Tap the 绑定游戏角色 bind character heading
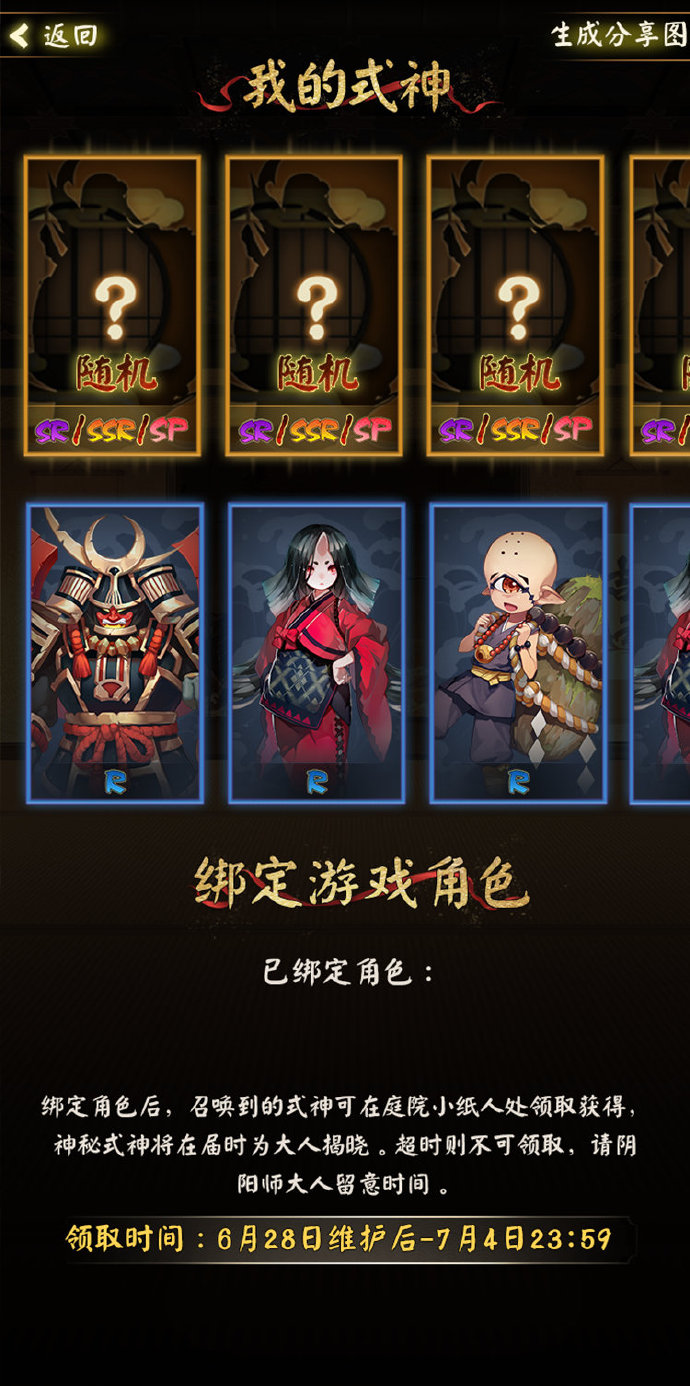690x1386 pixels. pyautogui.click(x=360, y=884)
